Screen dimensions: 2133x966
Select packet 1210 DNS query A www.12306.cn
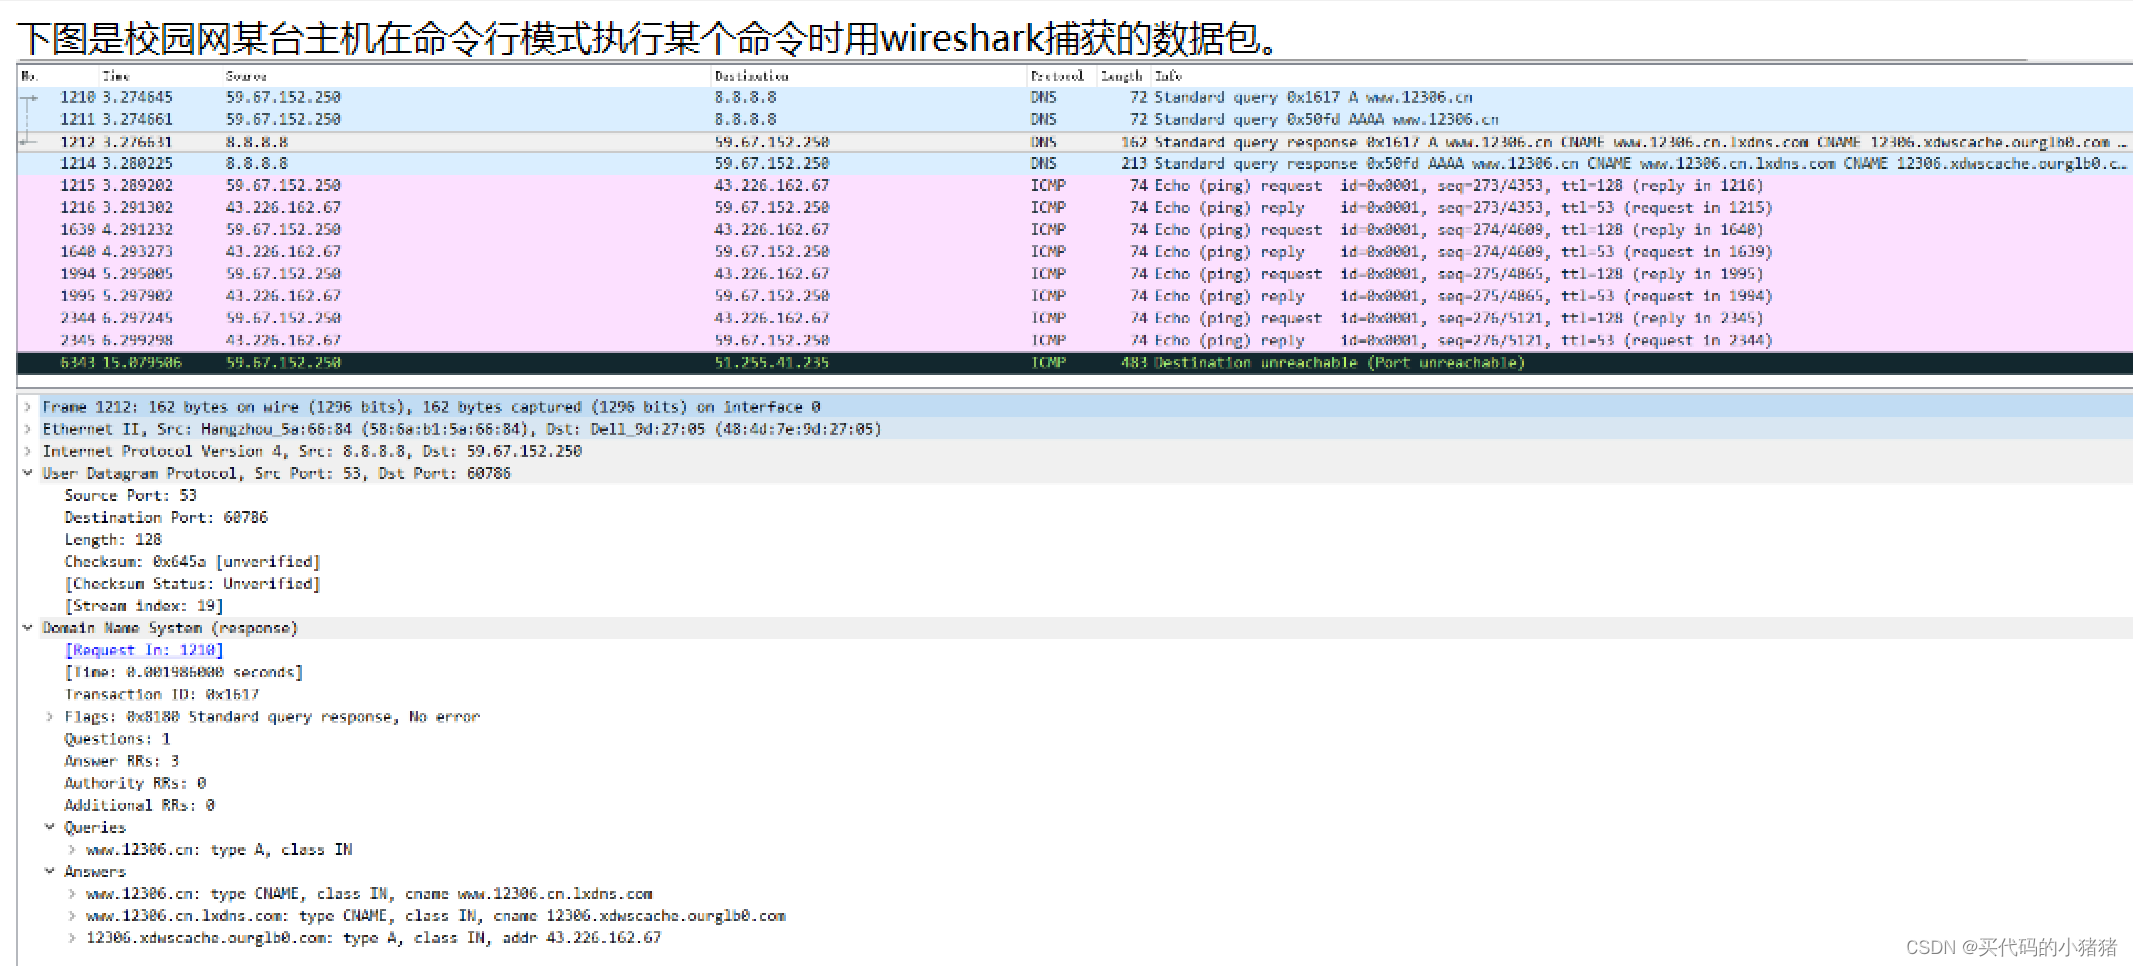tap(1075, 97)
